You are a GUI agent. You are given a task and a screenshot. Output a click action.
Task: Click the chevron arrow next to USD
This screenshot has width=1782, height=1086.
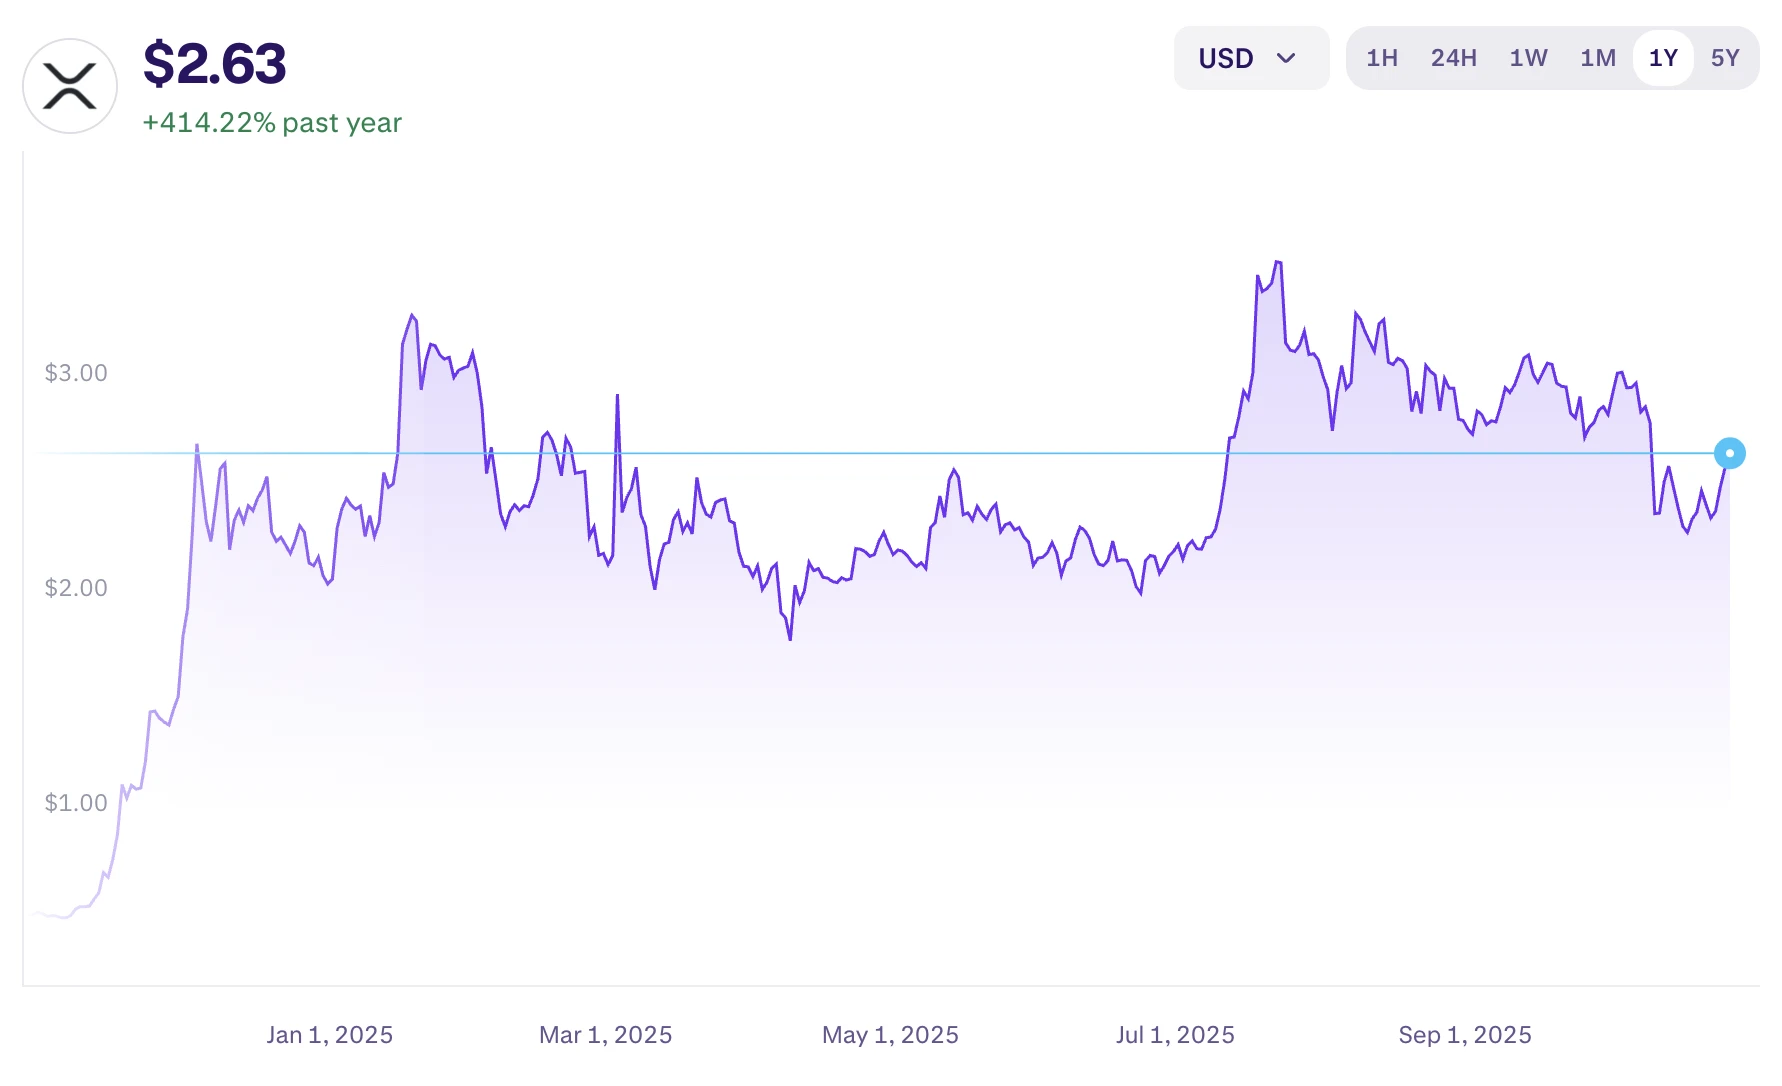pos(1289,59)
